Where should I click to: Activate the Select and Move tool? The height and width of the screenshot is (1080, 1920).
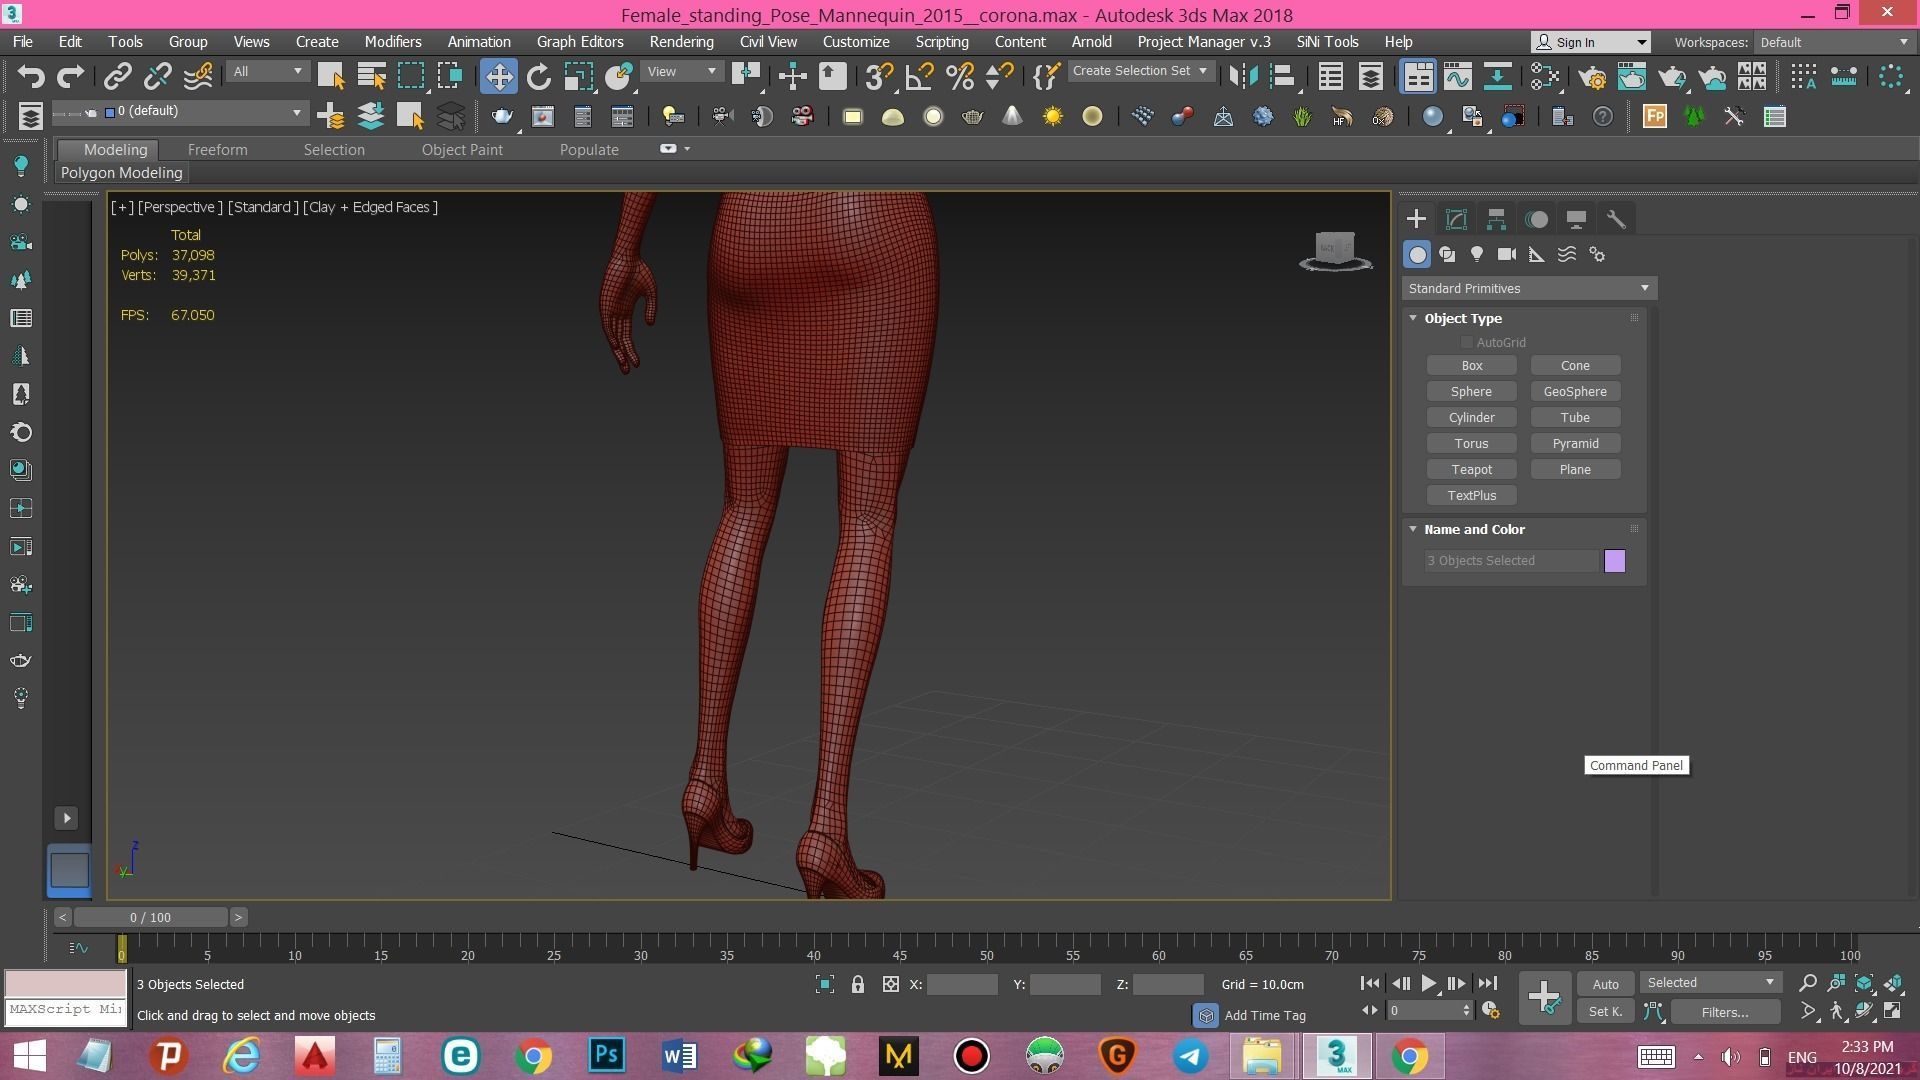click(498, 76)
